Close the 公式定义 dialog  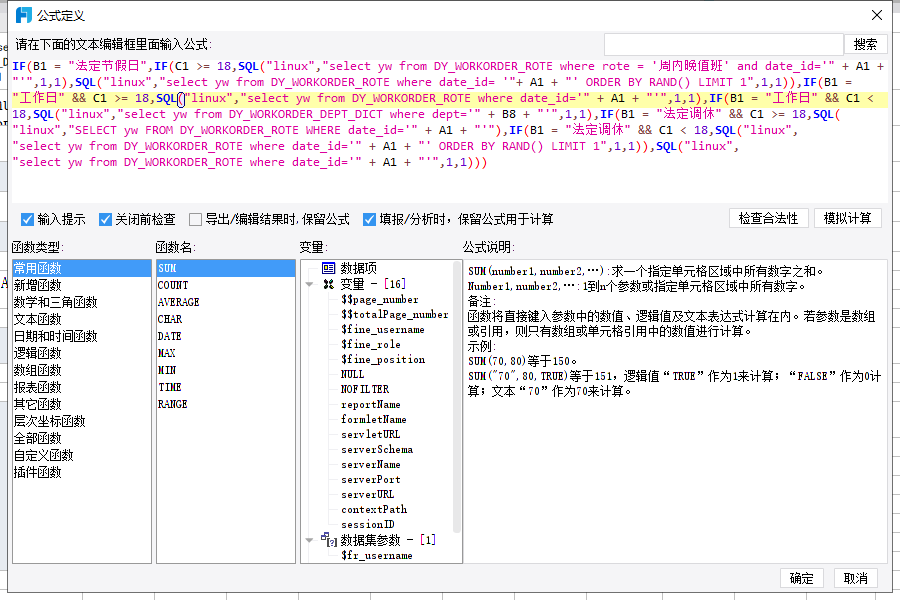[876, 15]
